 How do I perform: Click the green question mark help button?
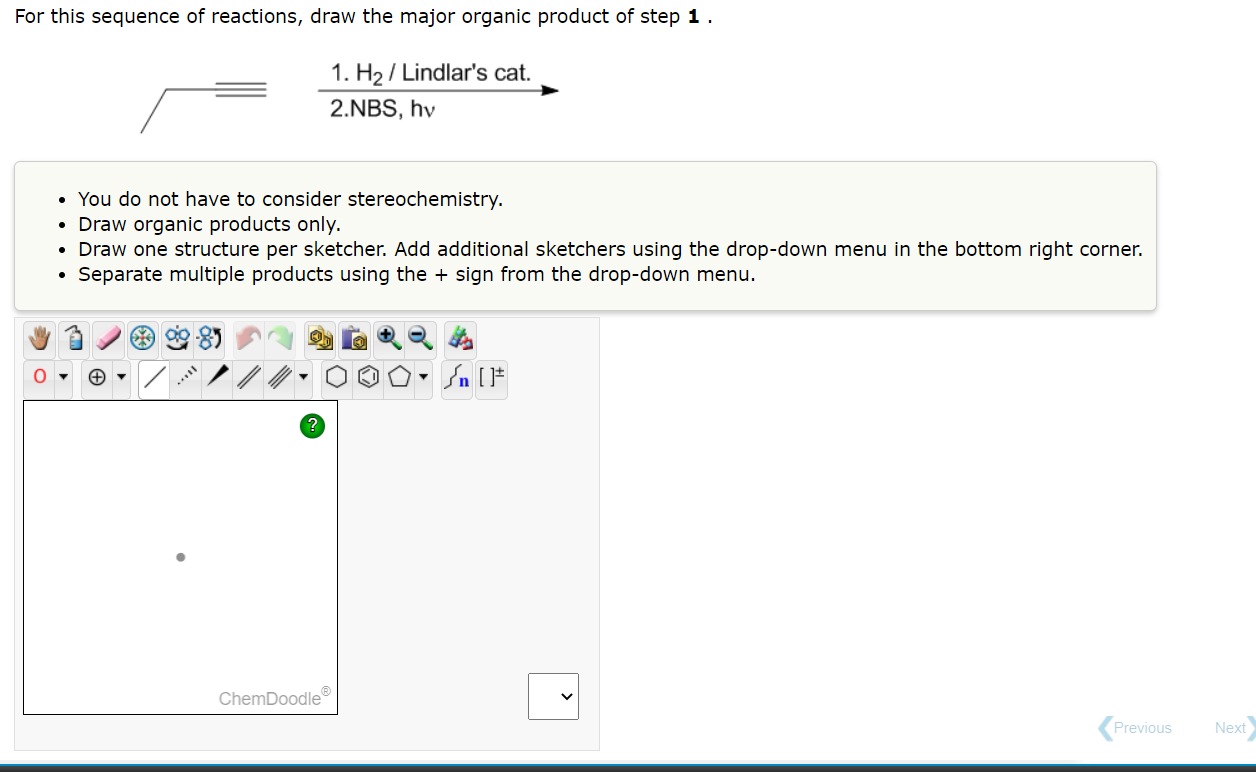coord(312,425)
